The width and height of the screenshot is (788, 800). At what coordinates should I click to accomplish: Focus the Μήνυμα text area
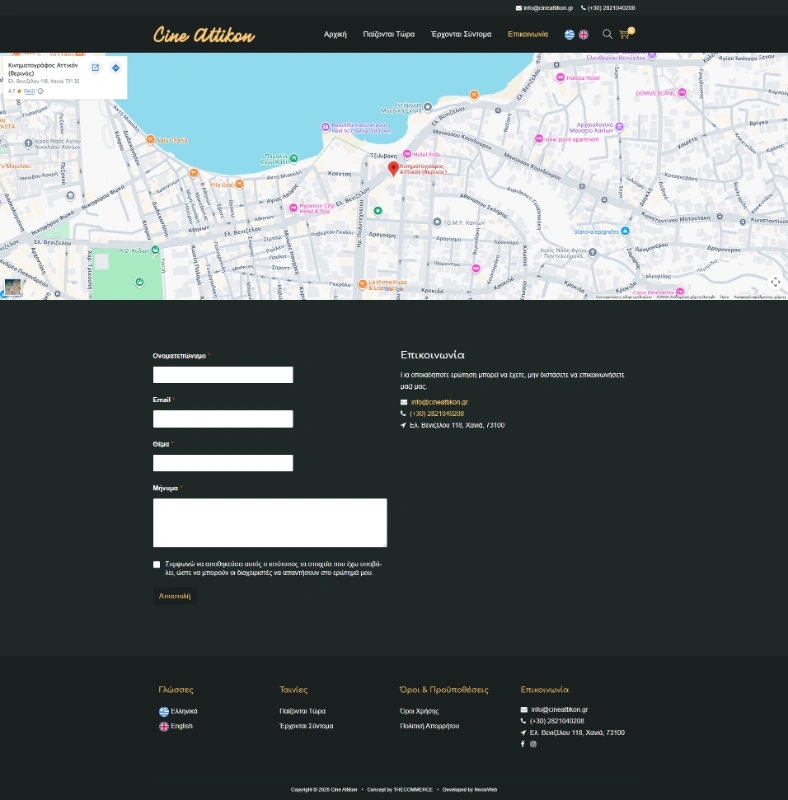pos(270,523)
